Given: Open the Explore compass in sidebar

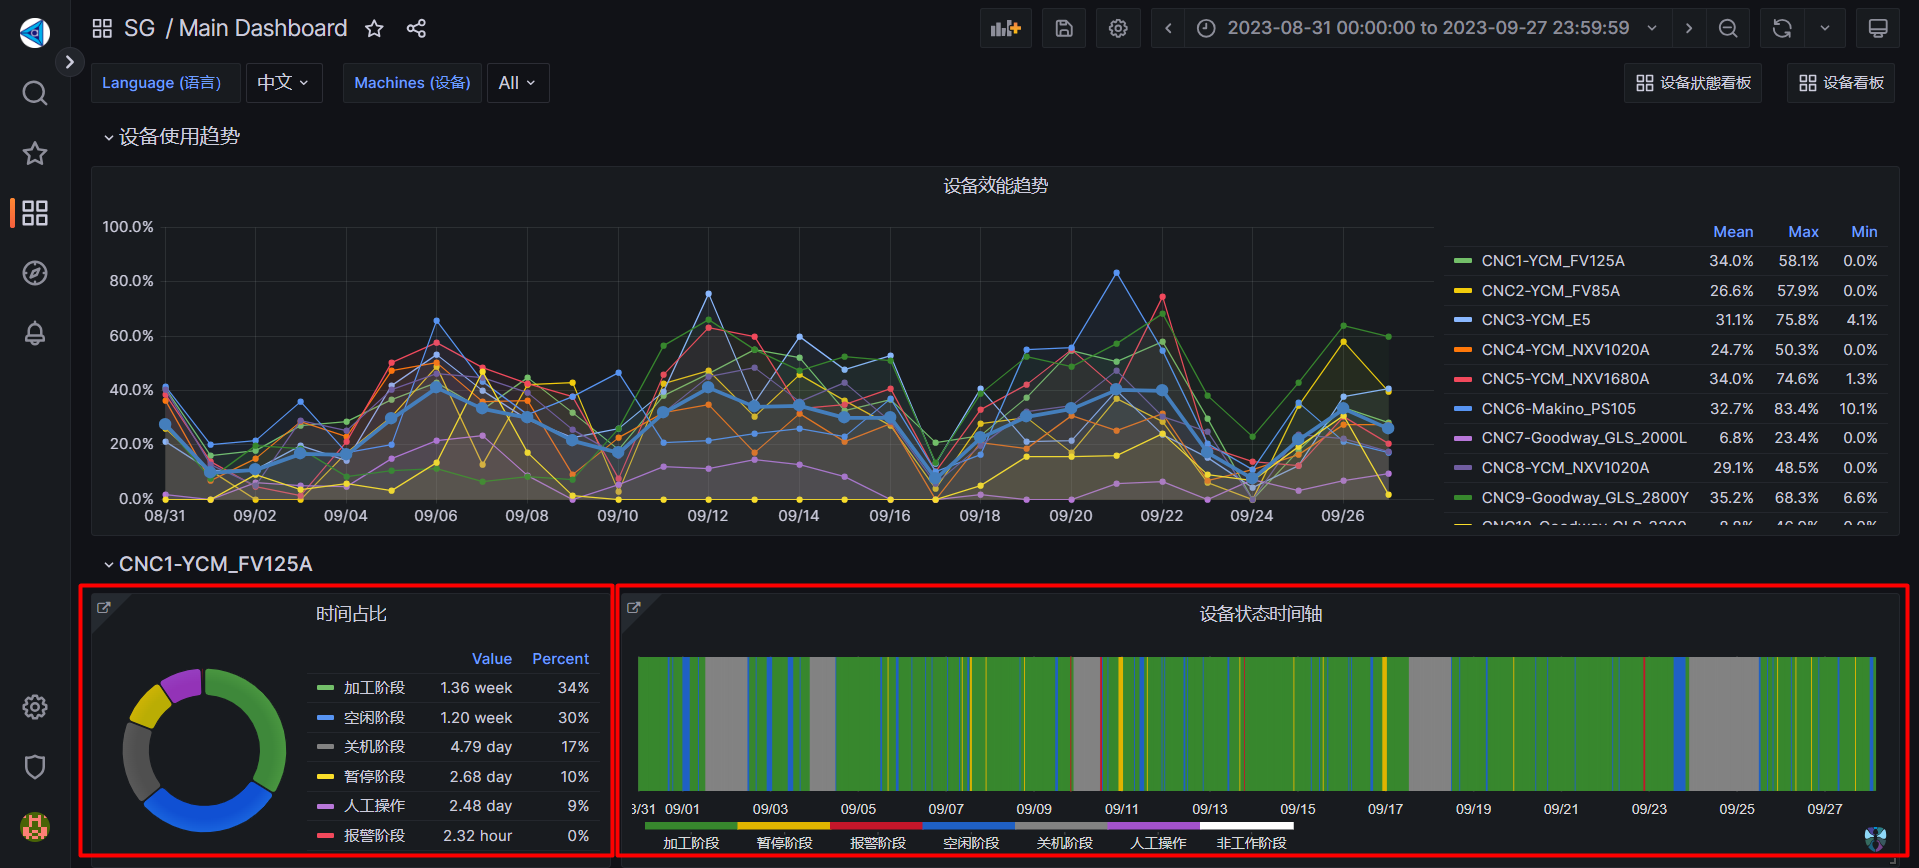Looking at the screenshot, I should click(35, 273).
